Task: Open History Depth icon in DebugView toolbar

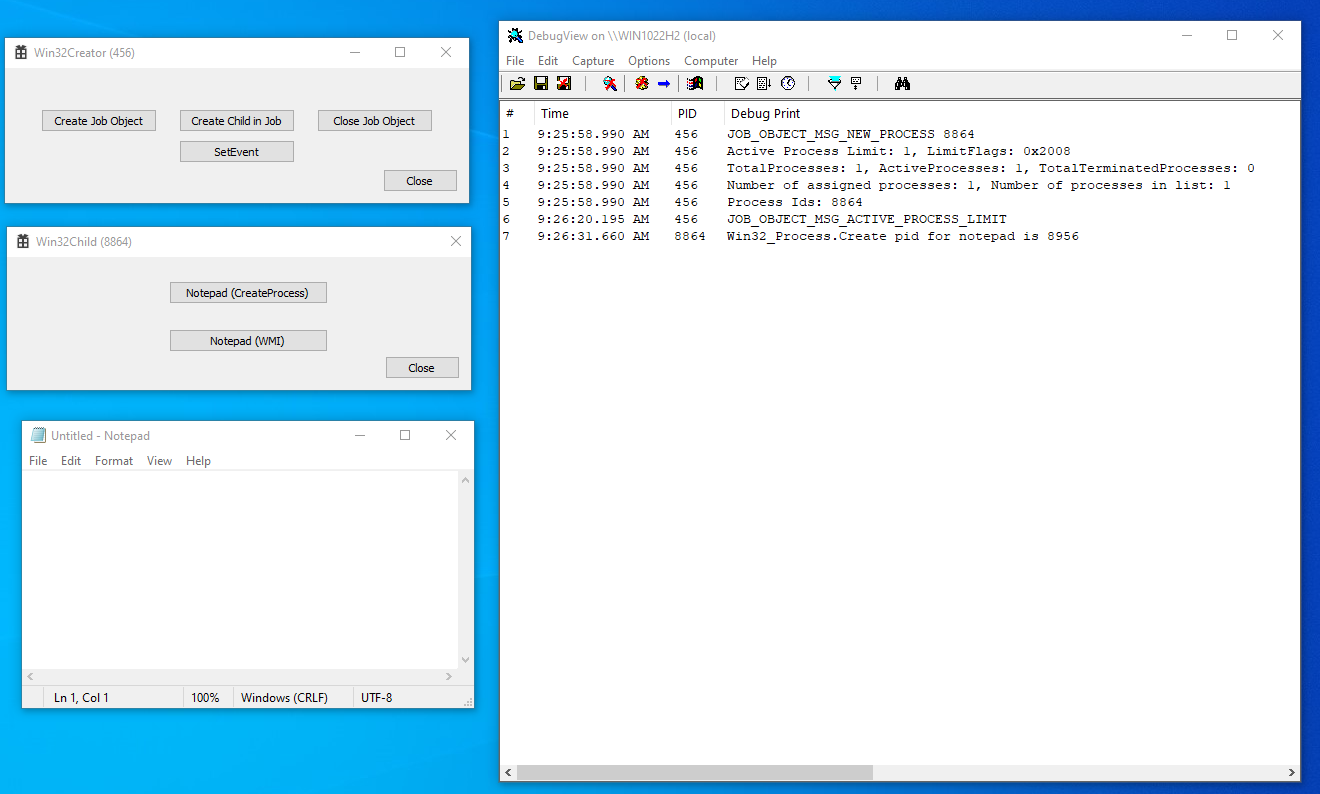Action: pyautogui.click(x=856, y=84)
